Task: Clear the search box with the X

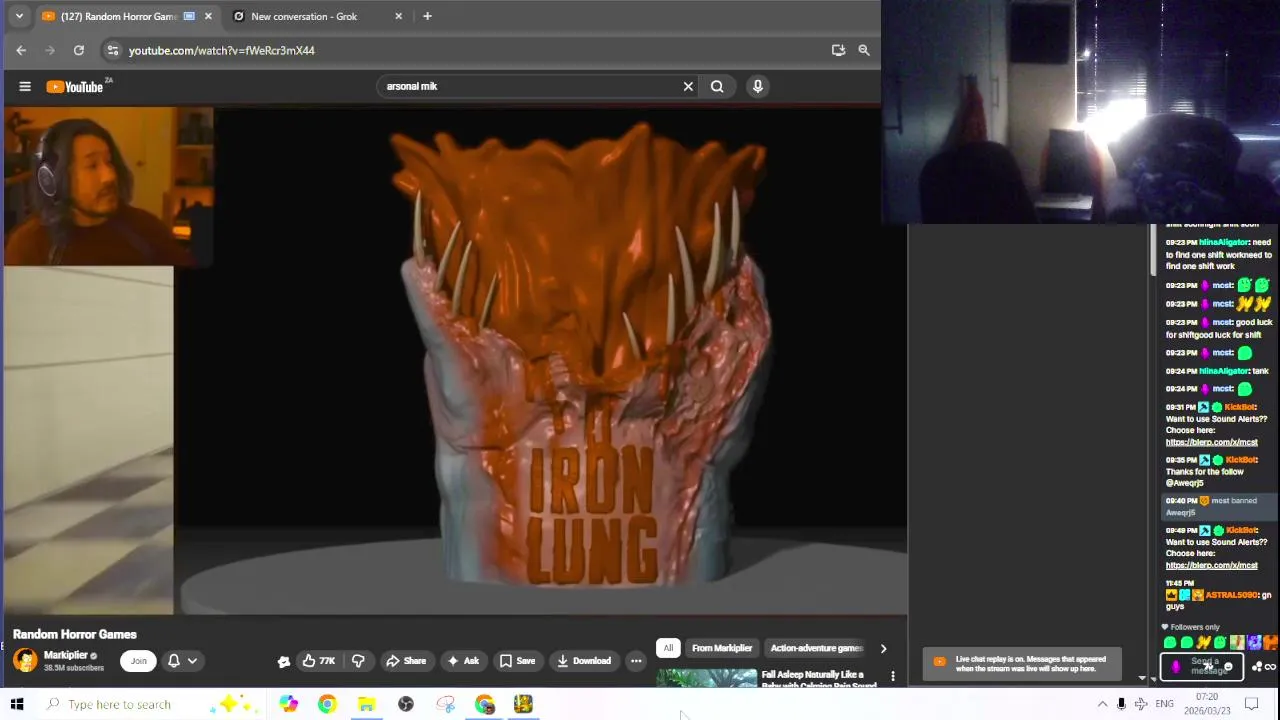Action: pos(688,86)
